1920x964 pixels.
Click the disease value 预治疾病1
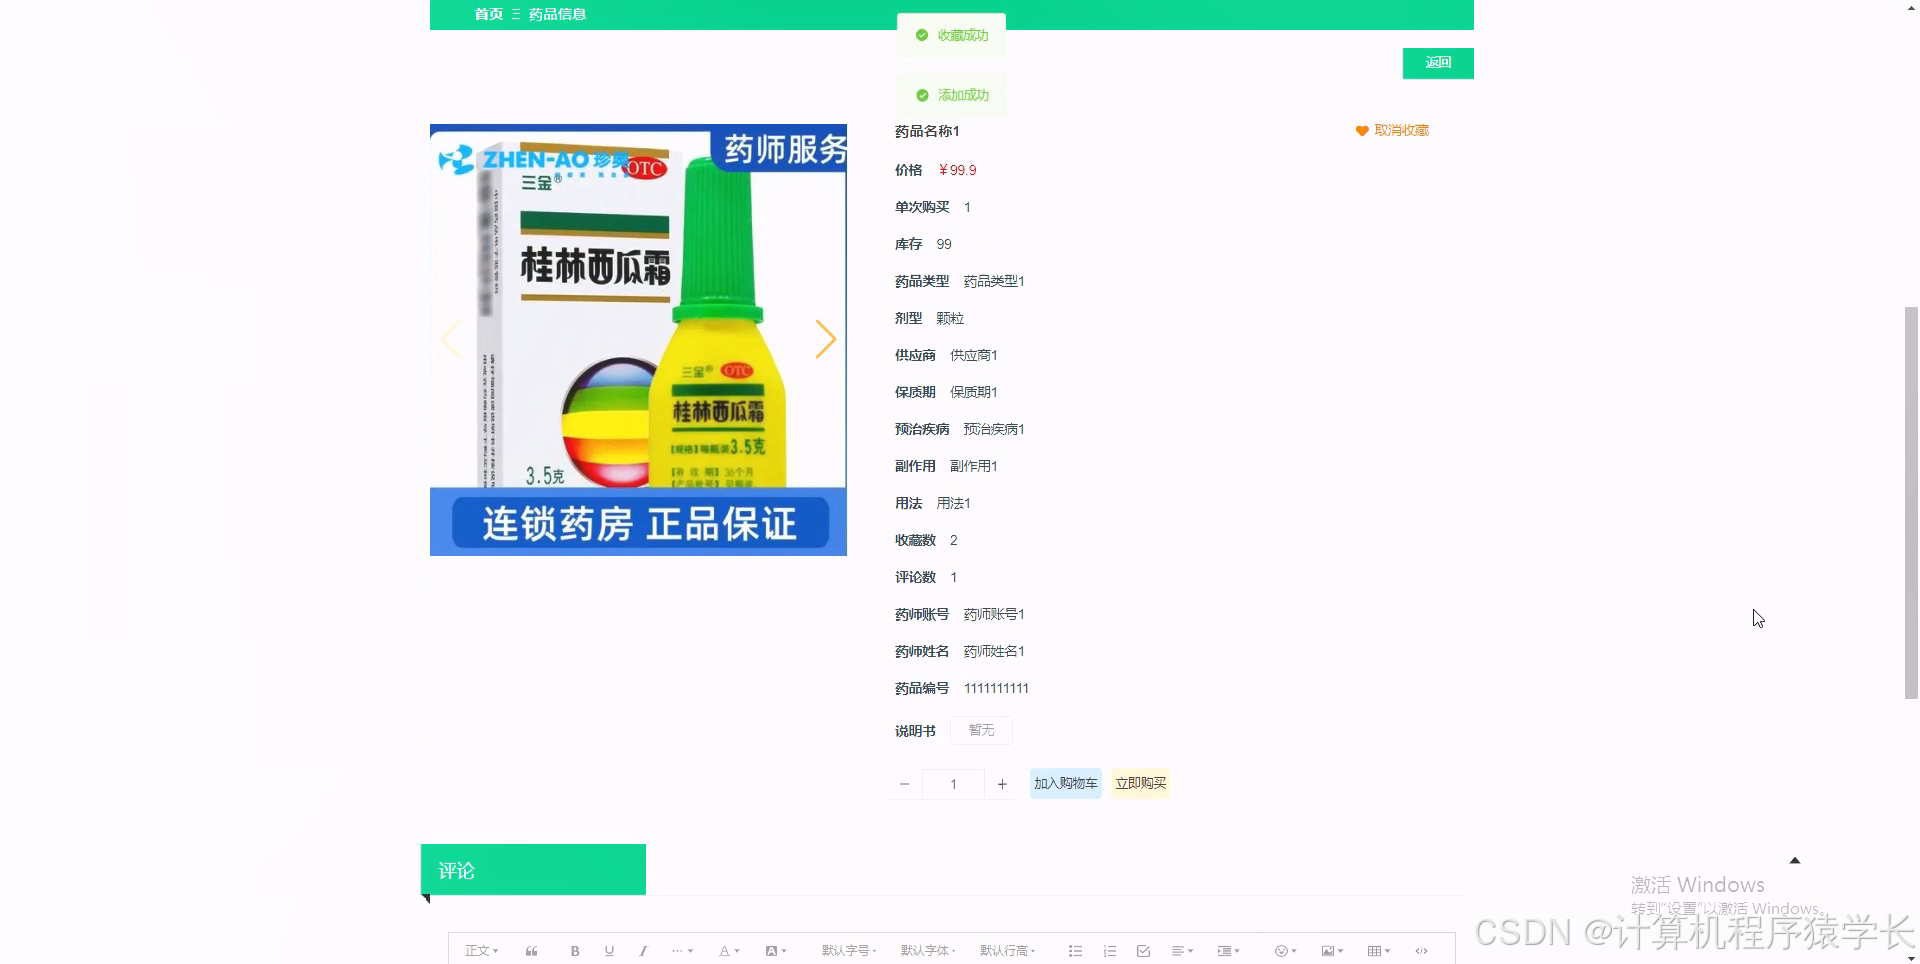pos(993,429)
